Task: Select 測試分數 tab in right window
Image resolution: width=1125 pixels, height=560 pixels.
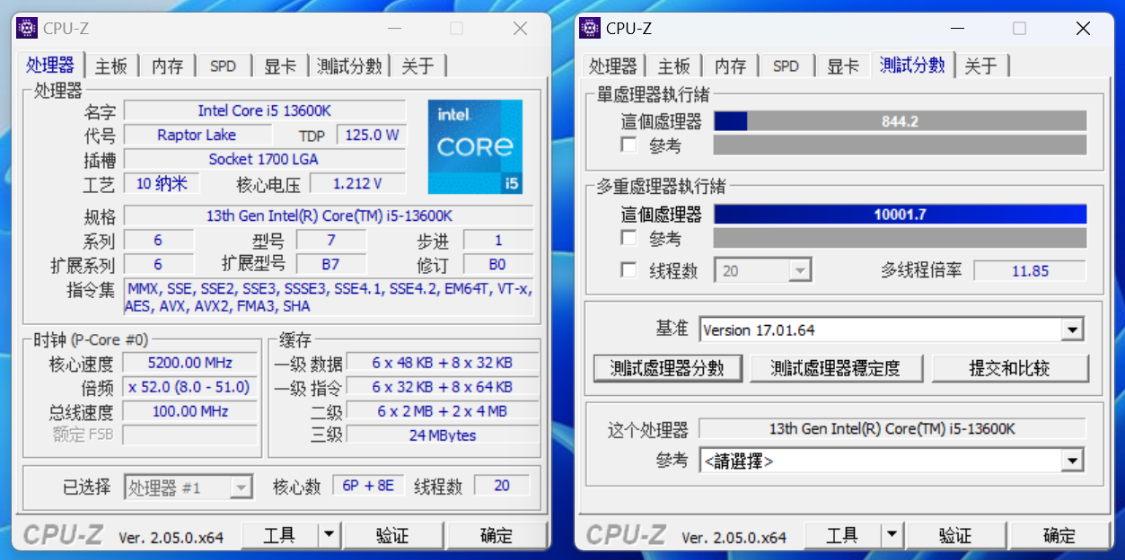Action: coord(912,65)
